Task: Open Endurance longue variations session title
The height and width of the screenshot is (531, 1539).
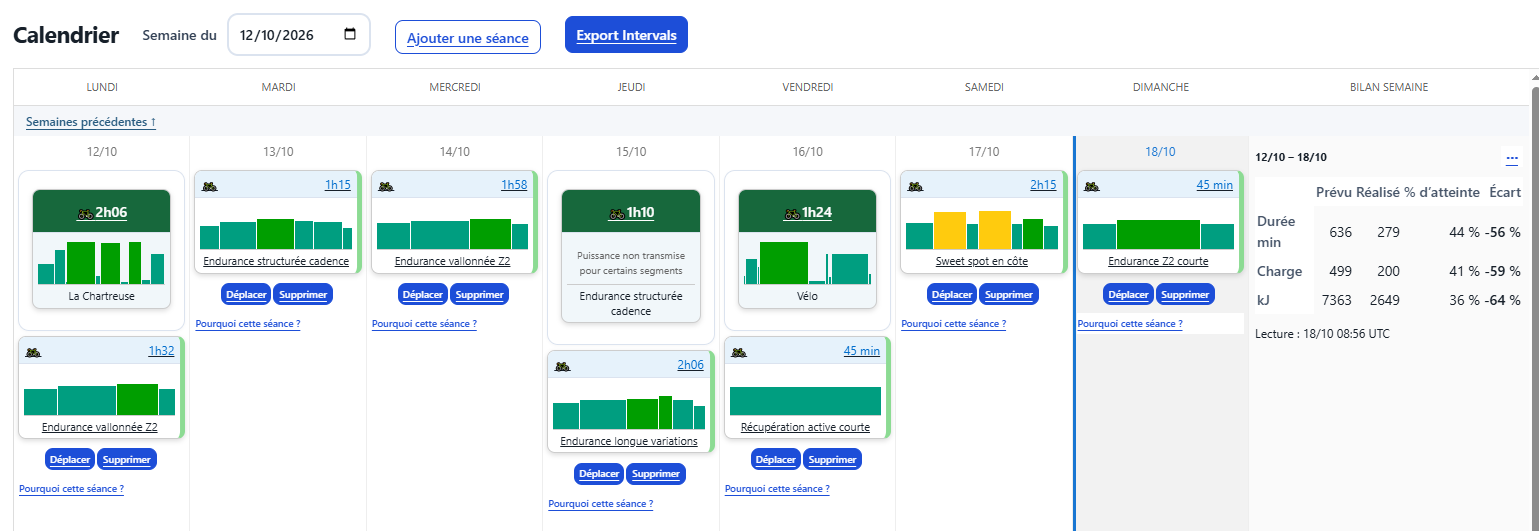Action: (x=628, y=441)
